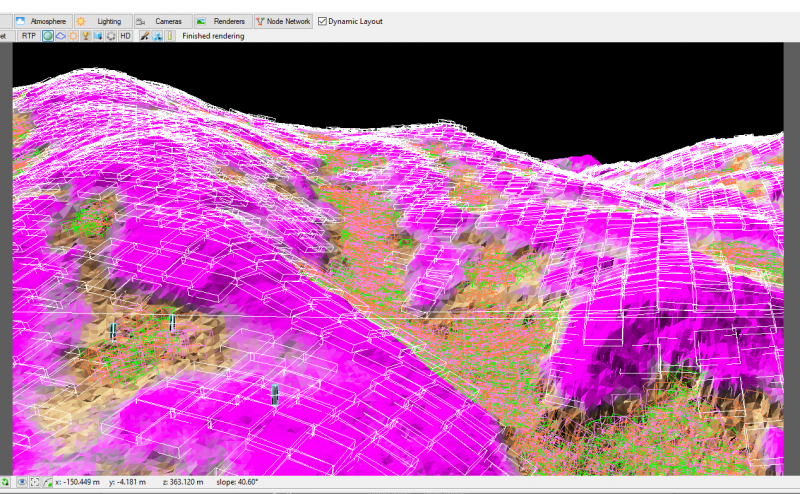Image resolution: width=800 pixels, height=494 pixels.
Task: Switch to the Cameras layout
Action: point(163,21)
